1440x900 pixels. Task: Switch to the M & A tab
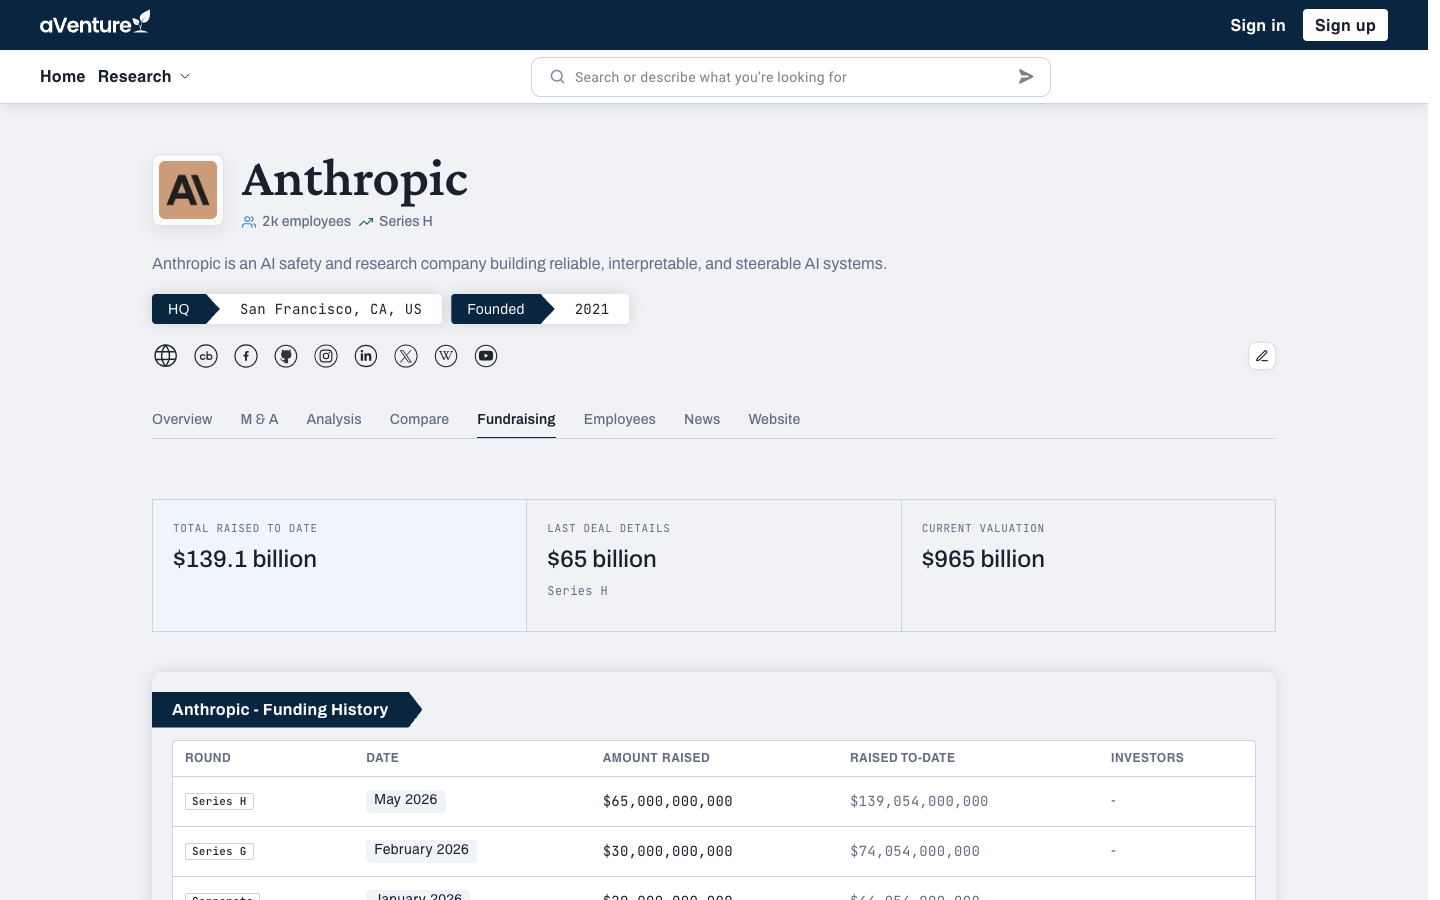[260, 419]
